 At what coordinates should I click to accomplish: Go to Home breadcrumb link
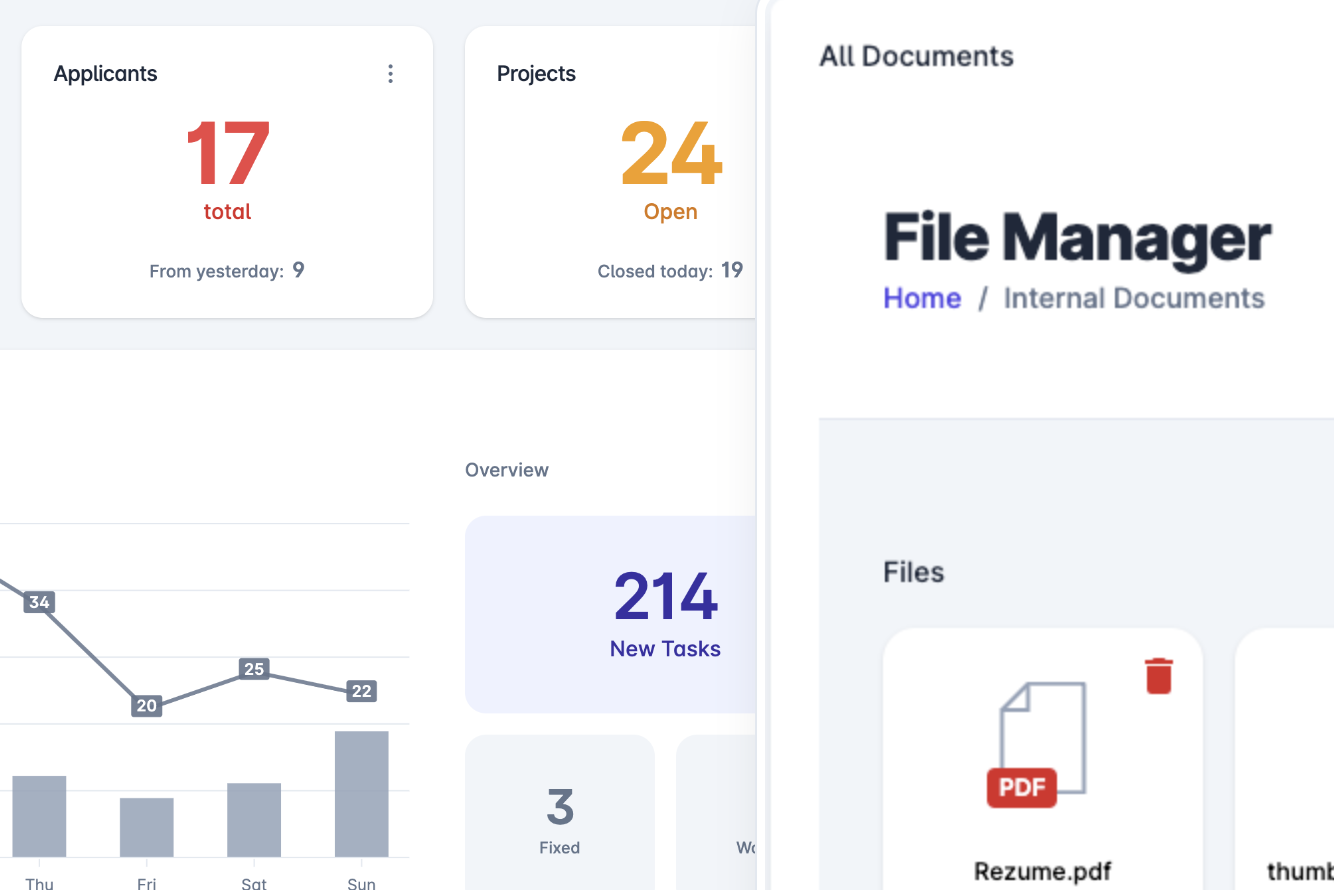point(922,298)
